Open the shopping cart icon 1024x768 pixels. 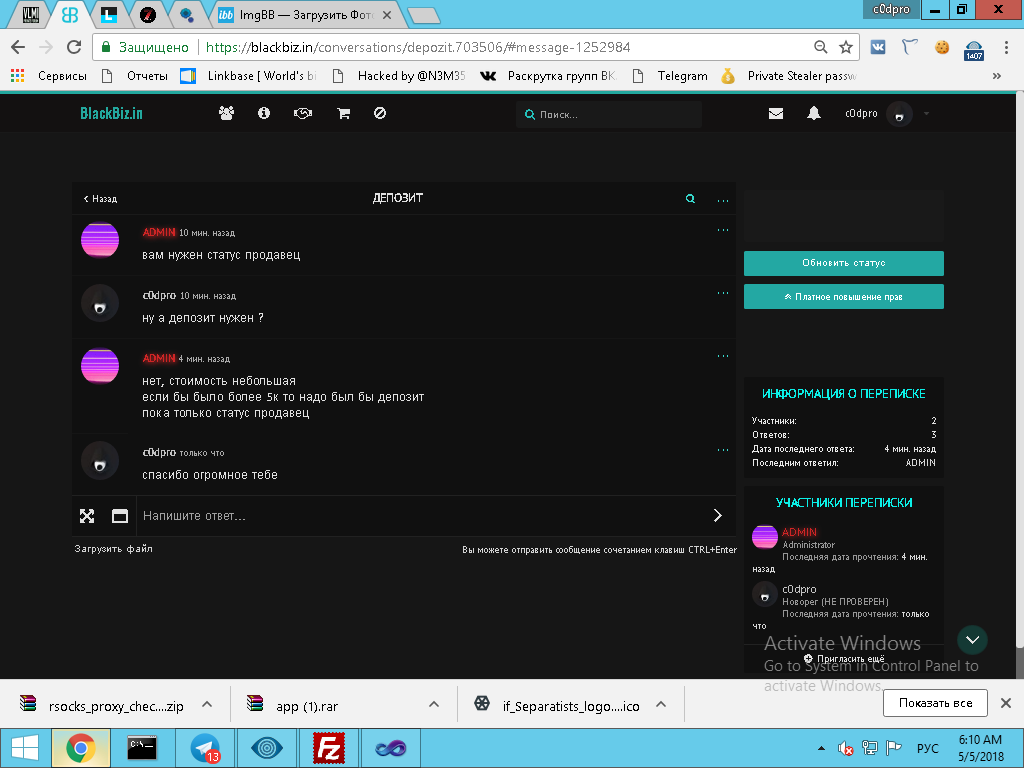[343, 114]
